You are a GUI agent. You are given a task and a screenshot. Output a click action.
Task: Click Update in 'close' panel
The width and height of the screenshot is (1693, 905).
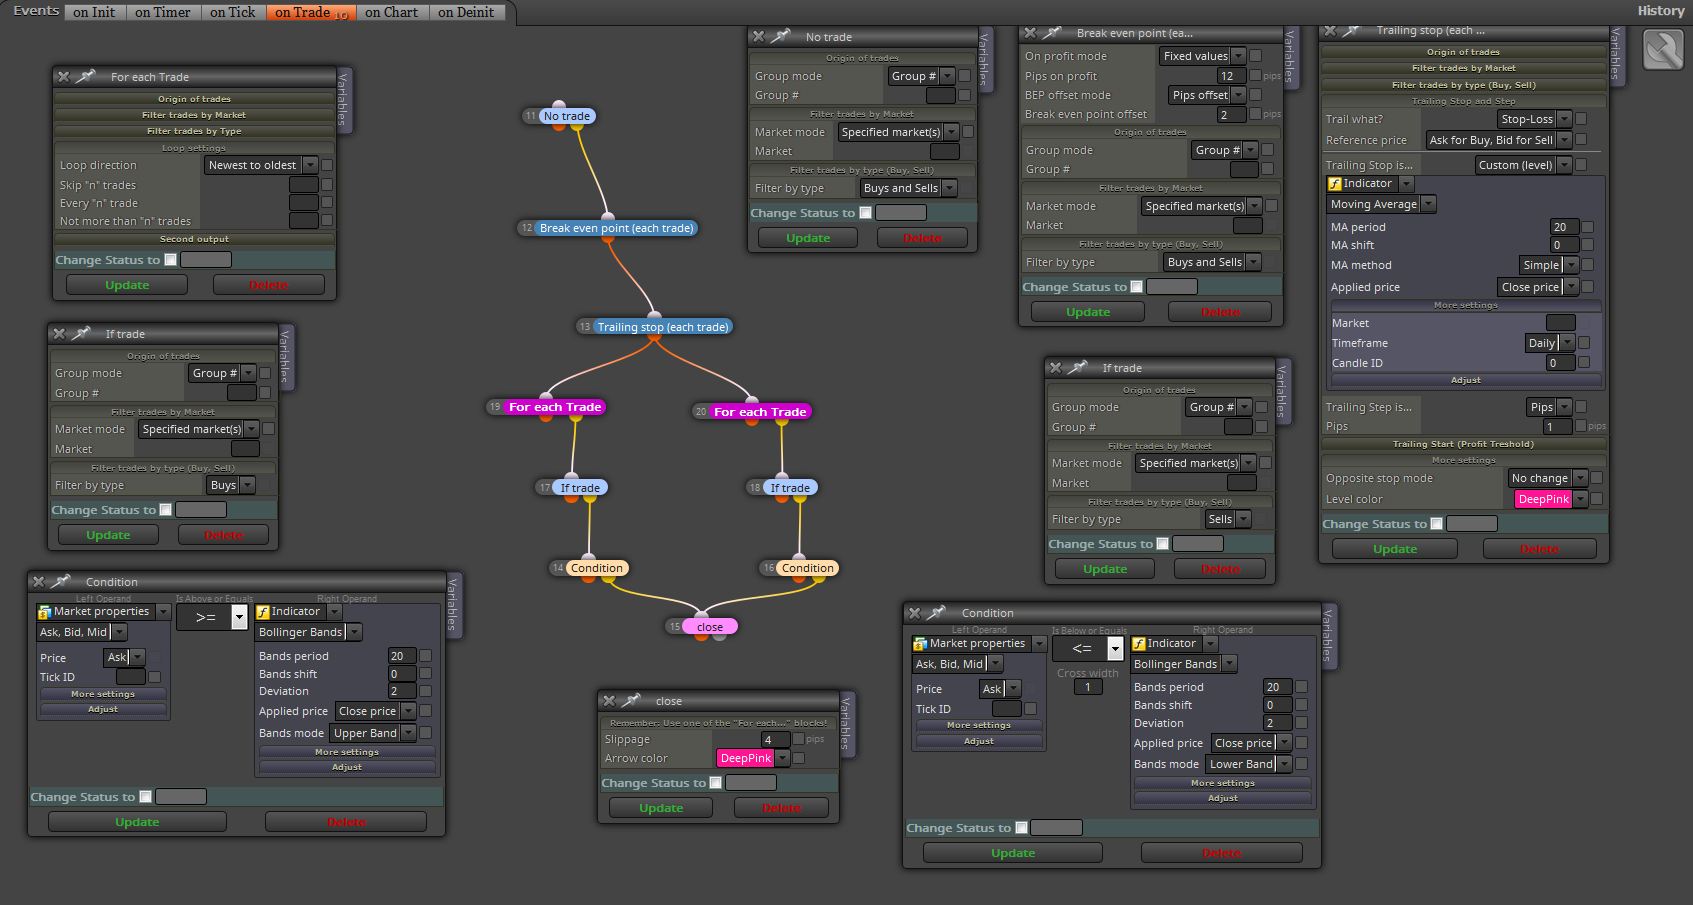pos(661,808)
